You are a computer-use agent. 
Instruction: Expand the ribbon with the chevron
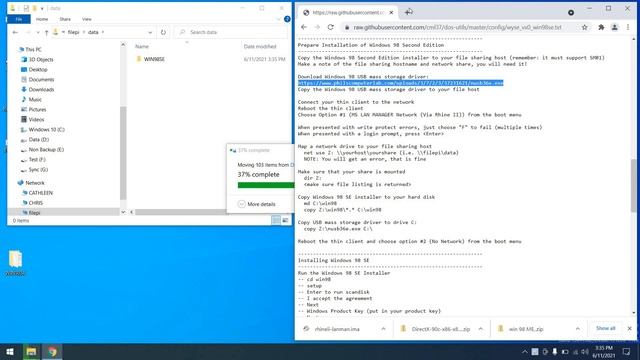[278, 19]
